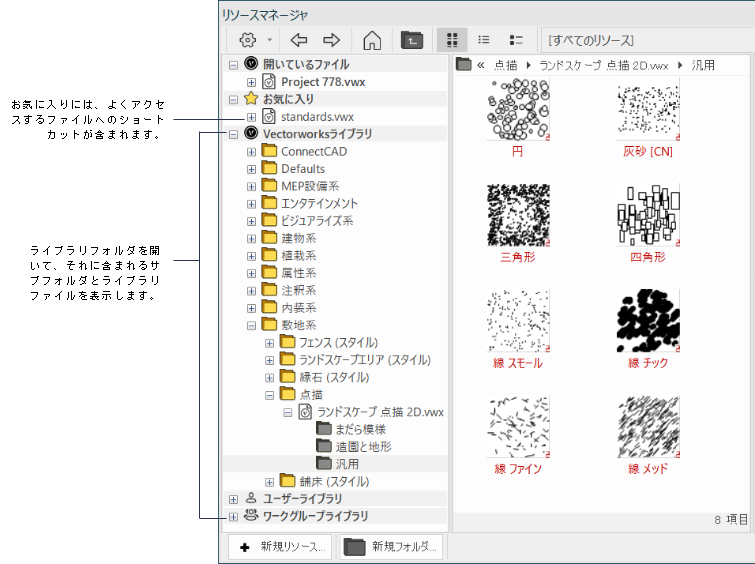
Task: Select the Project 778.vwx open file
Action: (x=321, y=82)
